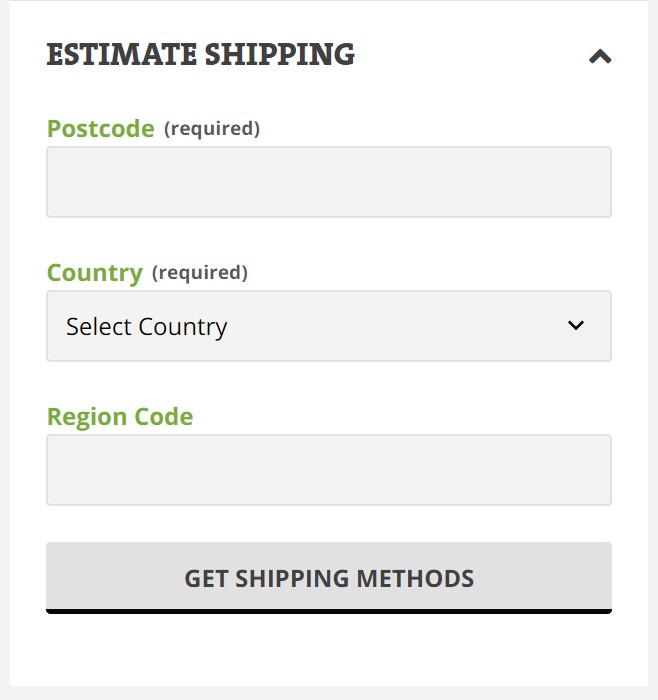Click the Region Code input field
The height and width of the screenshot is (700, 658).
click(x=328, y=470)
